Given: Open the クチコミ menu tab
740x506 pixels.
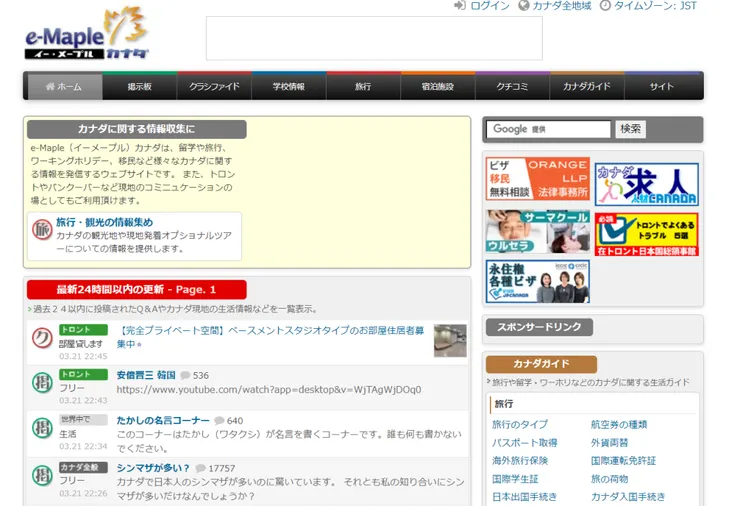Looking at the screenshot, I should [513, 86].
